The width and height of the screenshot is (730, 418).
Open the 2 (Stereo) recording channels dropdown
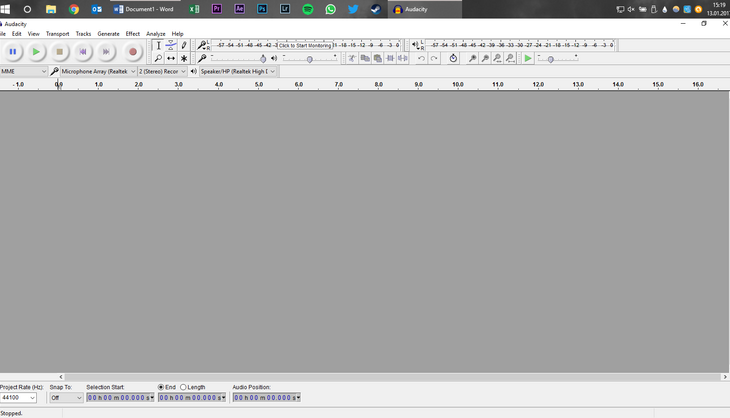pyautogui.click(x=162, y=71)
